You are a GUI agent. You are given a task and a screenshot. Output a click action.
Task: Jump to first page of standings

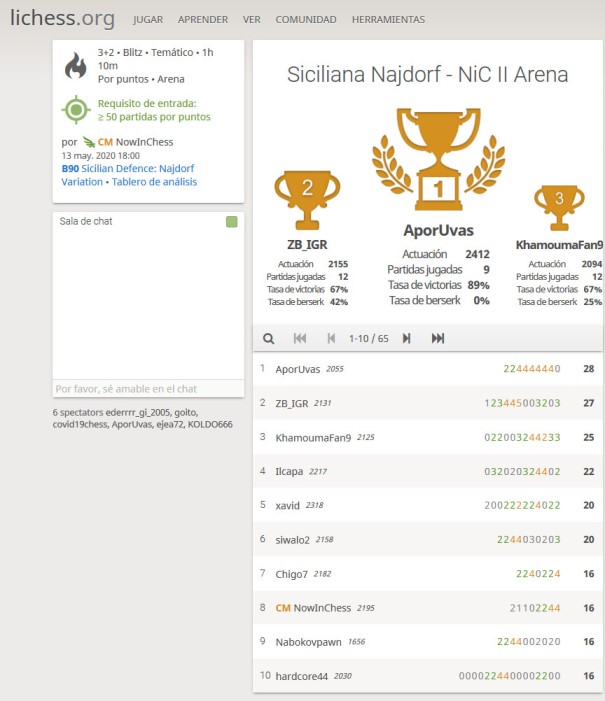click(300, 339)
